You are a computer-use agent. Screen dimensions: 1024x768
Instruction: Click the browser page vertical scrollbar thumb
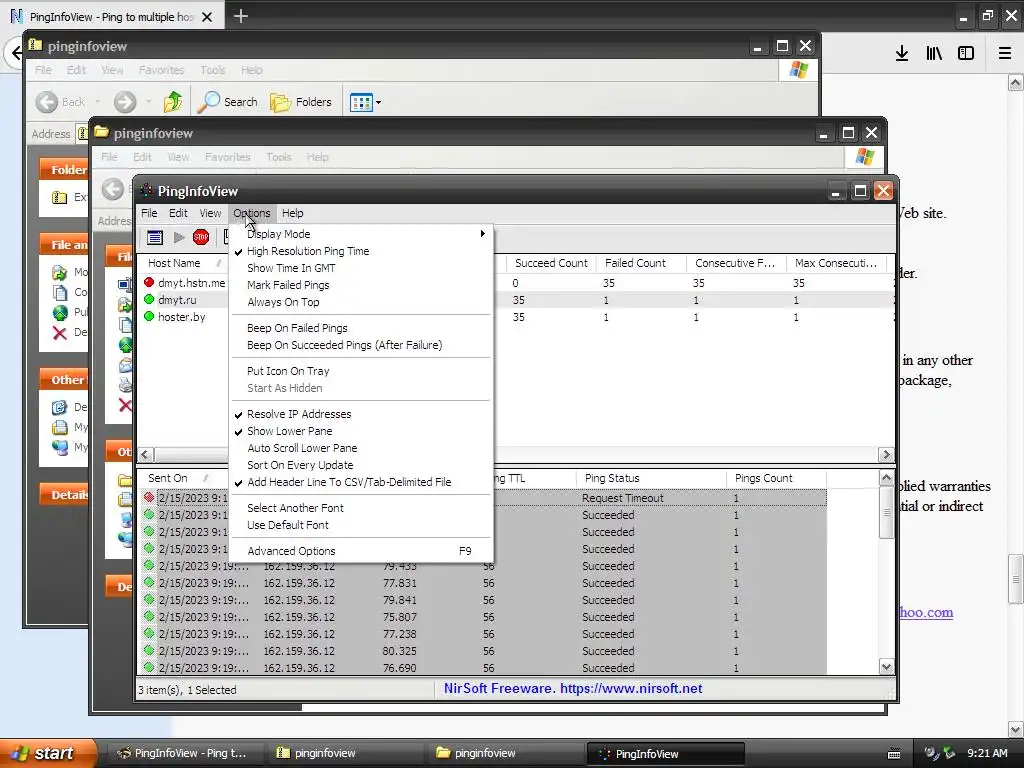pos(1016,579)
